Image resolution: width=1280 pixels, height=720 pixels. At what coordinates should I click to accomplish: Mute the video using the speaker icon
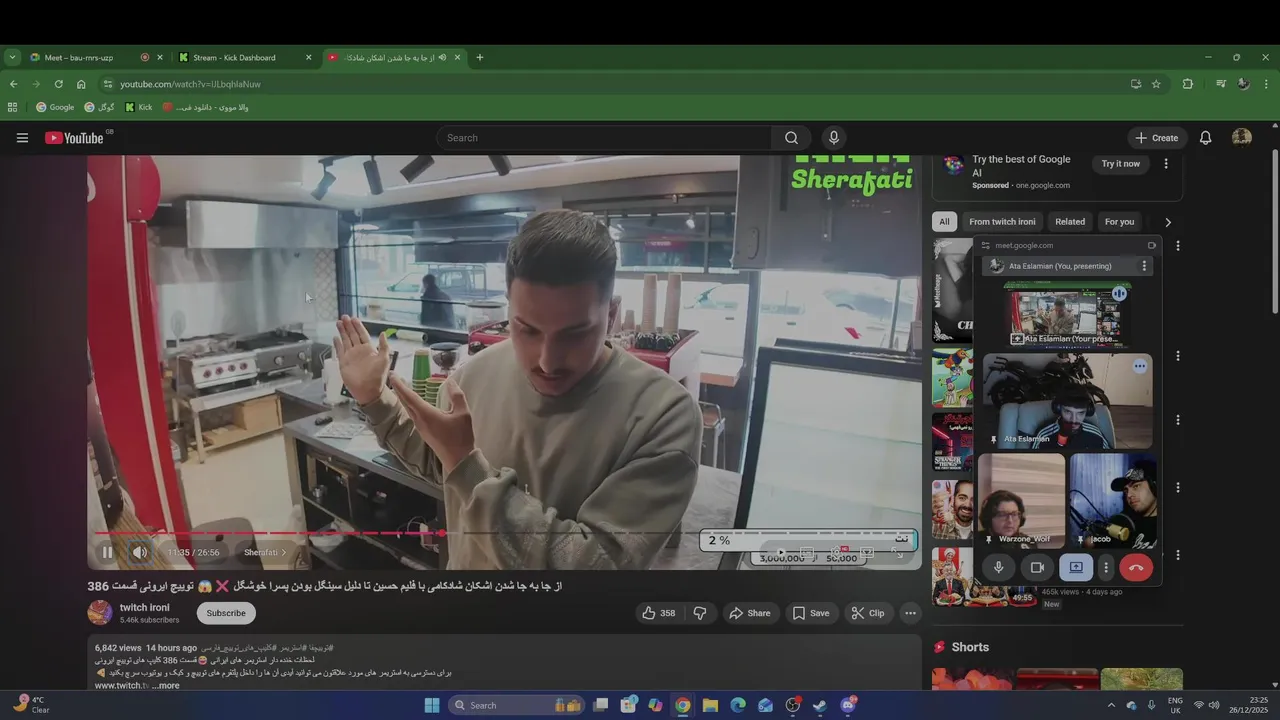pyautogui.click(x=140, y=552)
